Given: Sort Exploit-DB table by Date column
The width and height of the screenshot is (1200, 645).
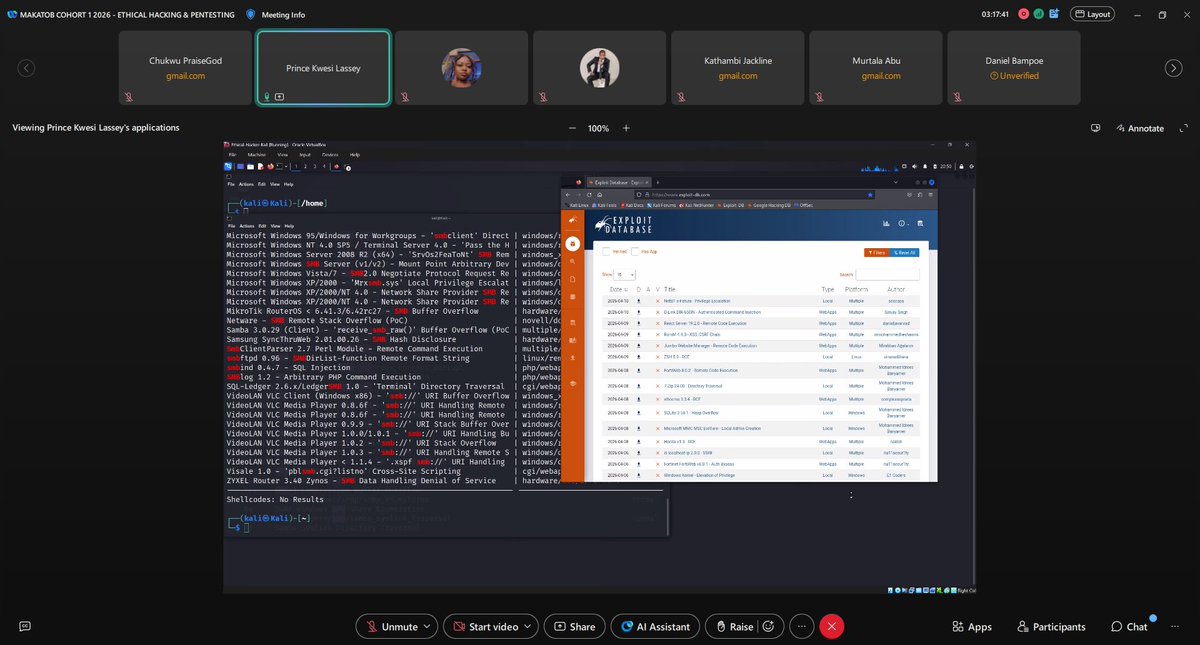Looking at the screenshot, I should (618, 289).
